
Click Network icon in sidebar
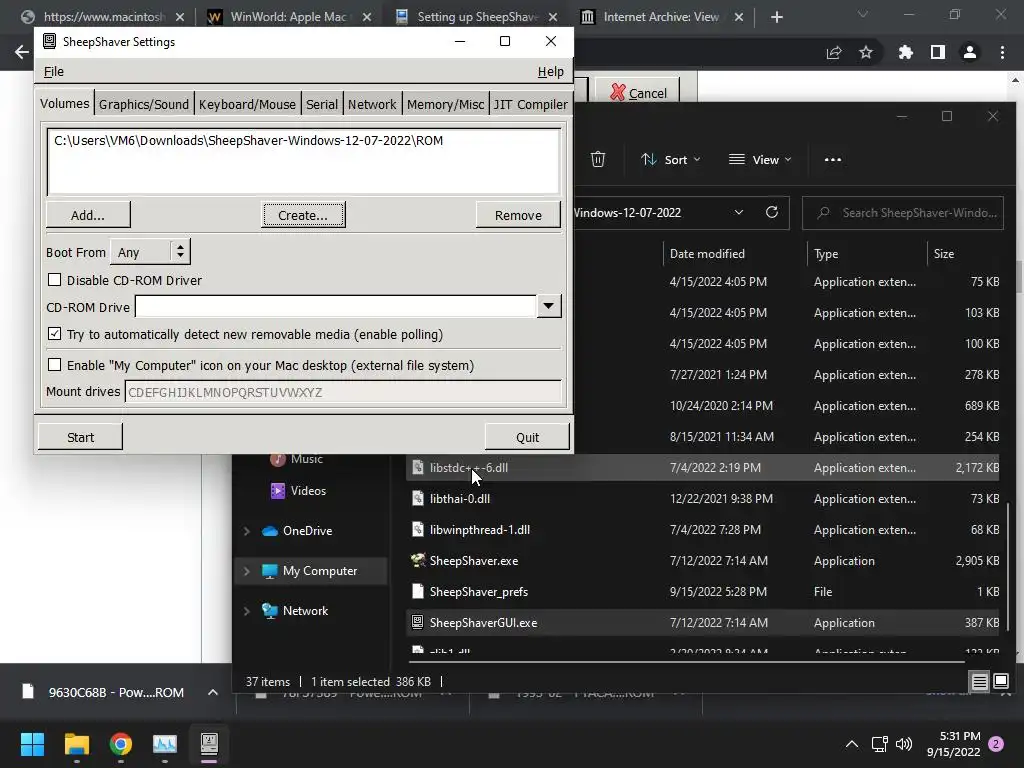coord(270,611)
